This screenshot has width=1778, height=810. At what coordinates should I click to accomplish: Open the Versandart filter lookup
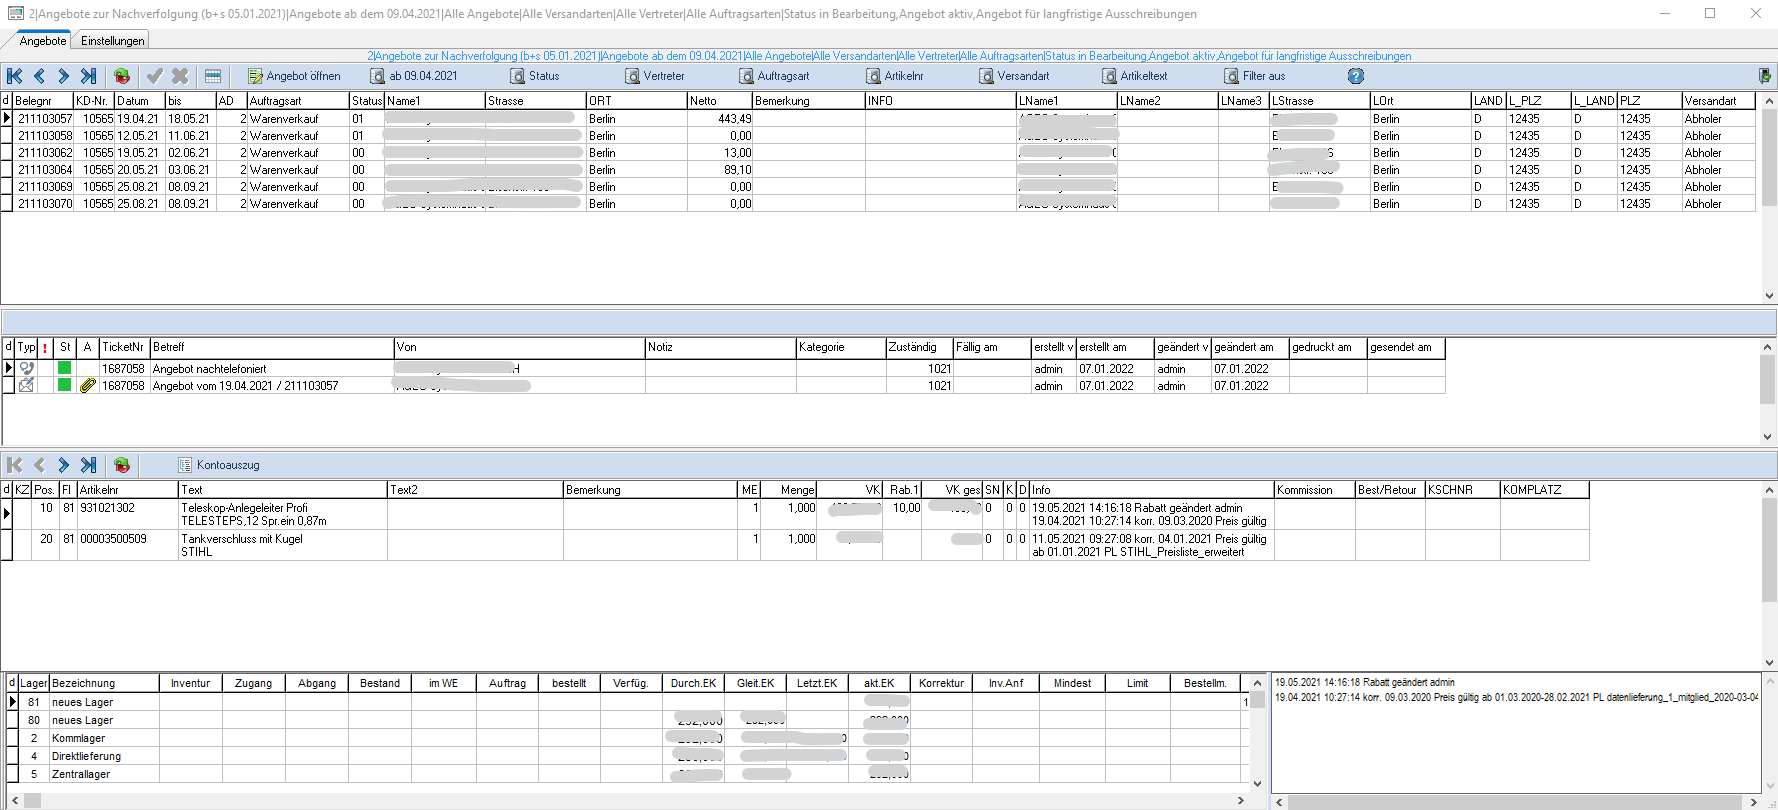coord(1014,76)
